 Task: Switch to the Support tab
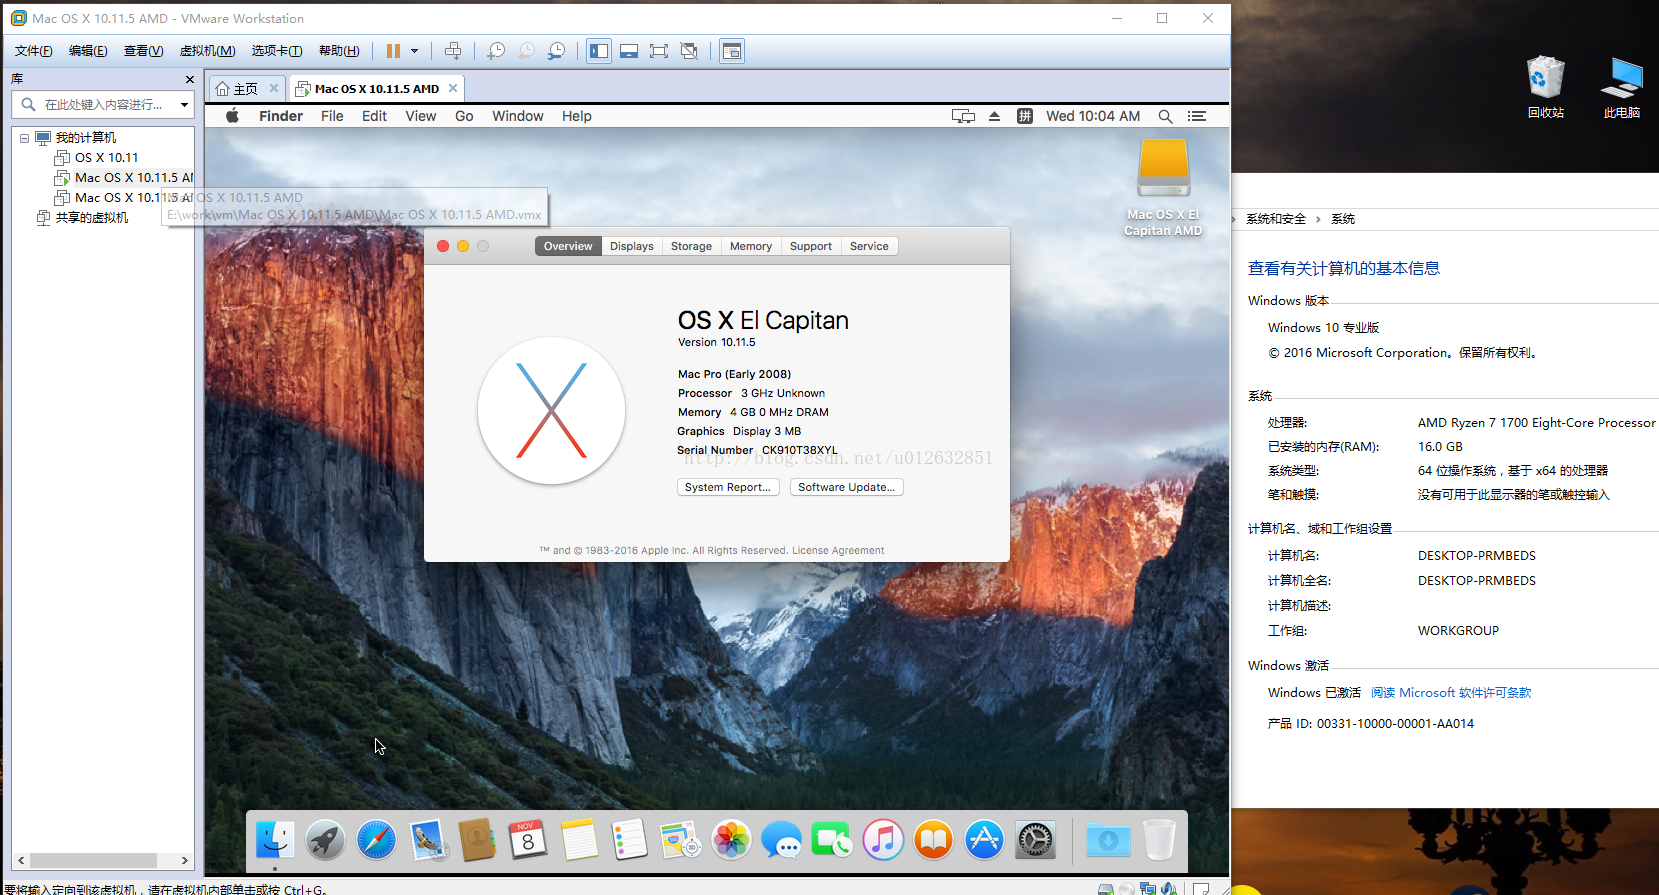pos(810,246)
